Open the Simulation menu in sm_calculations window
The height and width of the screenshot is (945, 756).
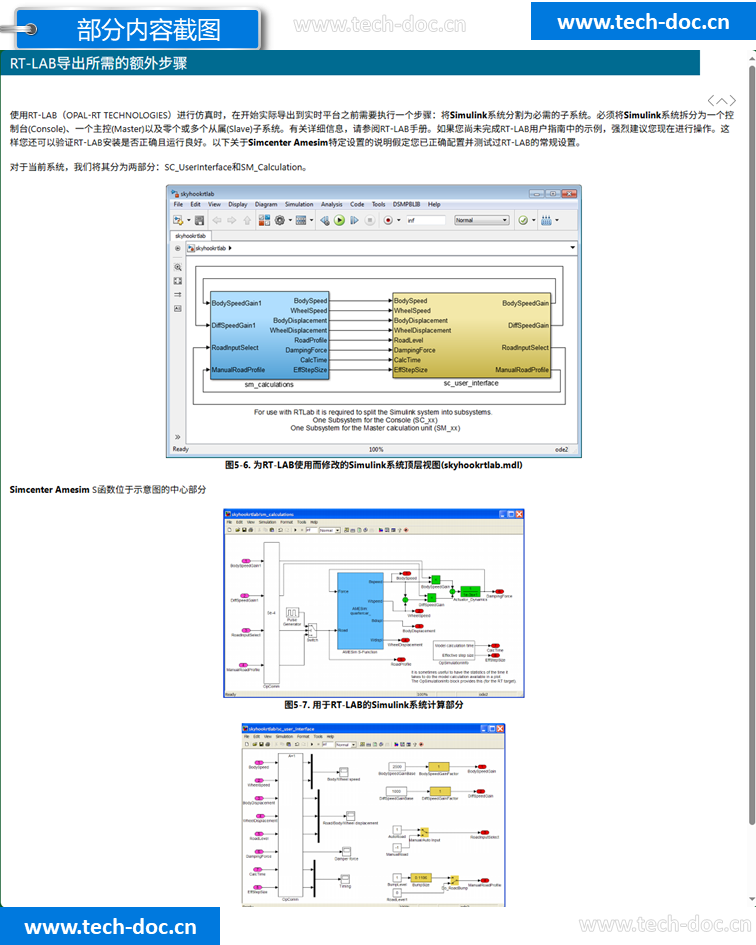click(267, 522)
